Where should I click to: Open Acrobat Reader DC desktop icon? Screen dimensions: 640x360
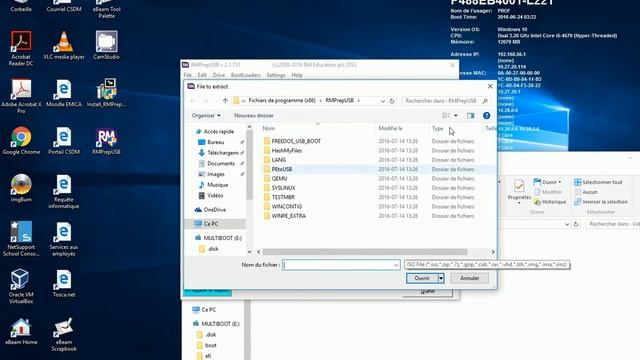pos(21,48)
